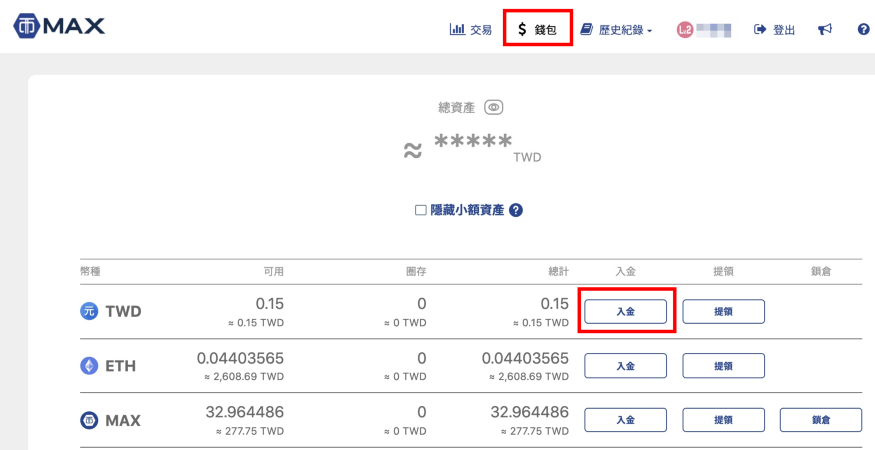Click the 總資產 label
Image resolution: width=875 pixels, height=450 pixels.
[x=456, y=108]
